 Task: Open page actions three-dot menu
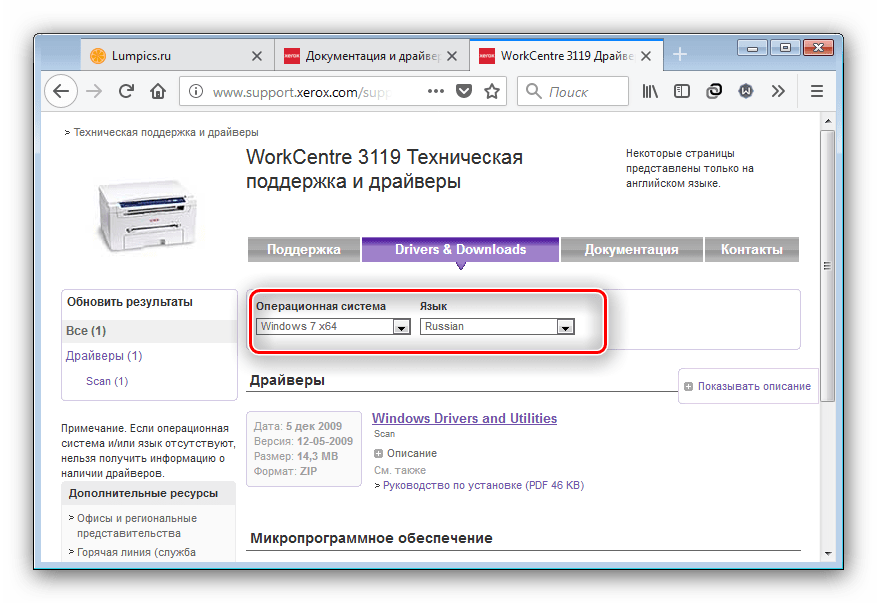pyautogui.click(x=435, y=91)
